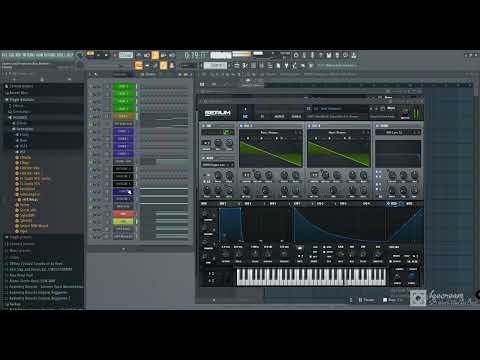
Task: Open the FILE menu
Action: pos(4,55)
